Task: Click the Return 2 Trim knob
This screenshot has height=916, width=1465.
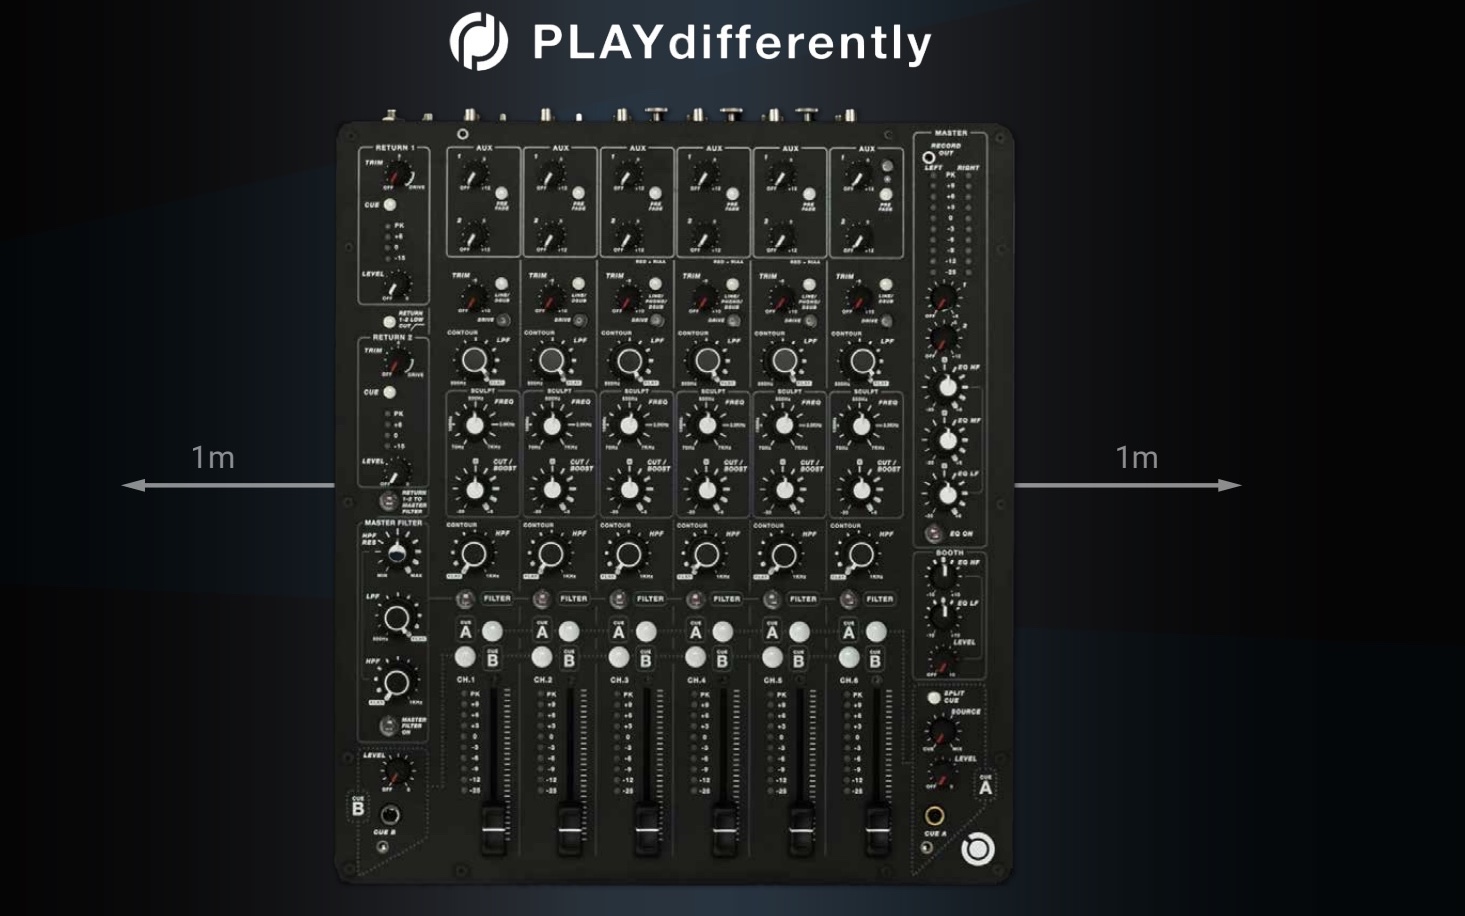Action: click(398, 362)
